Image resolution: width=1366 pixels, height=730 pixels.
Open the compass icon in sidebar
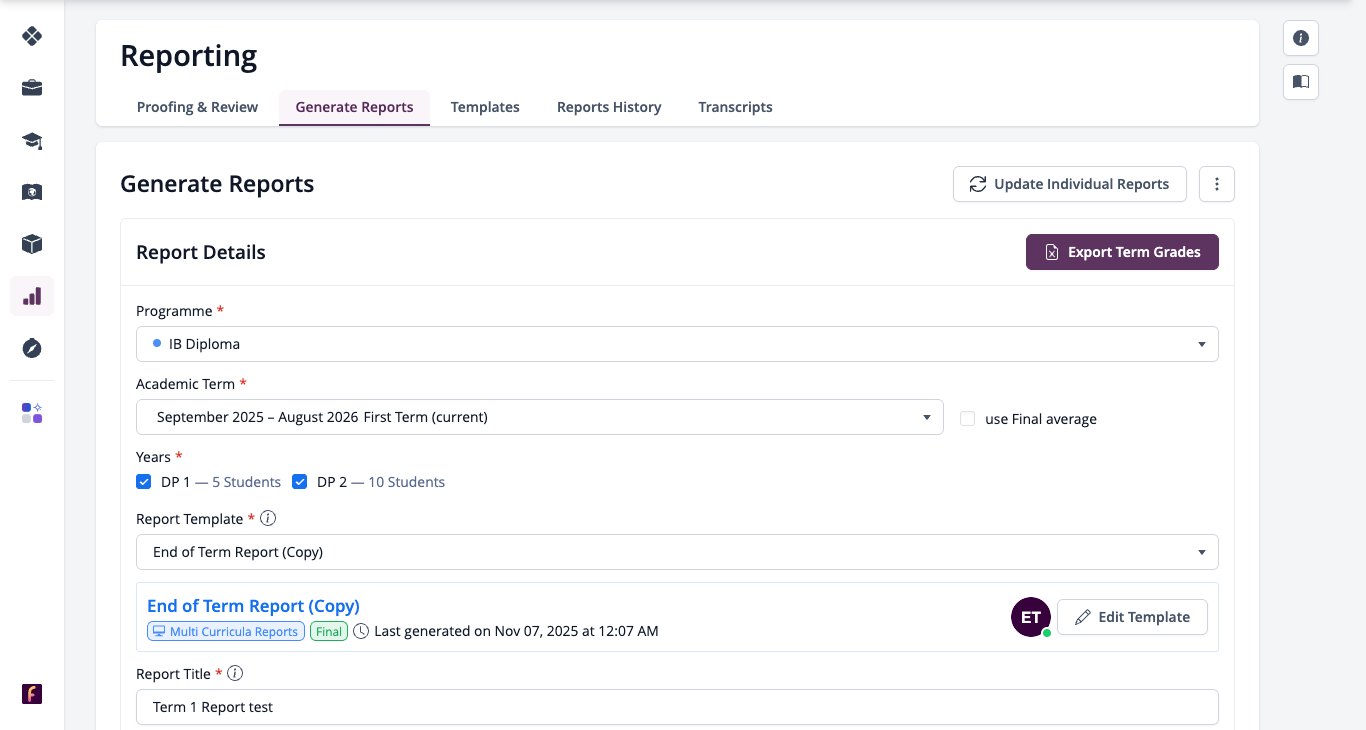click(x=32, y=348)
